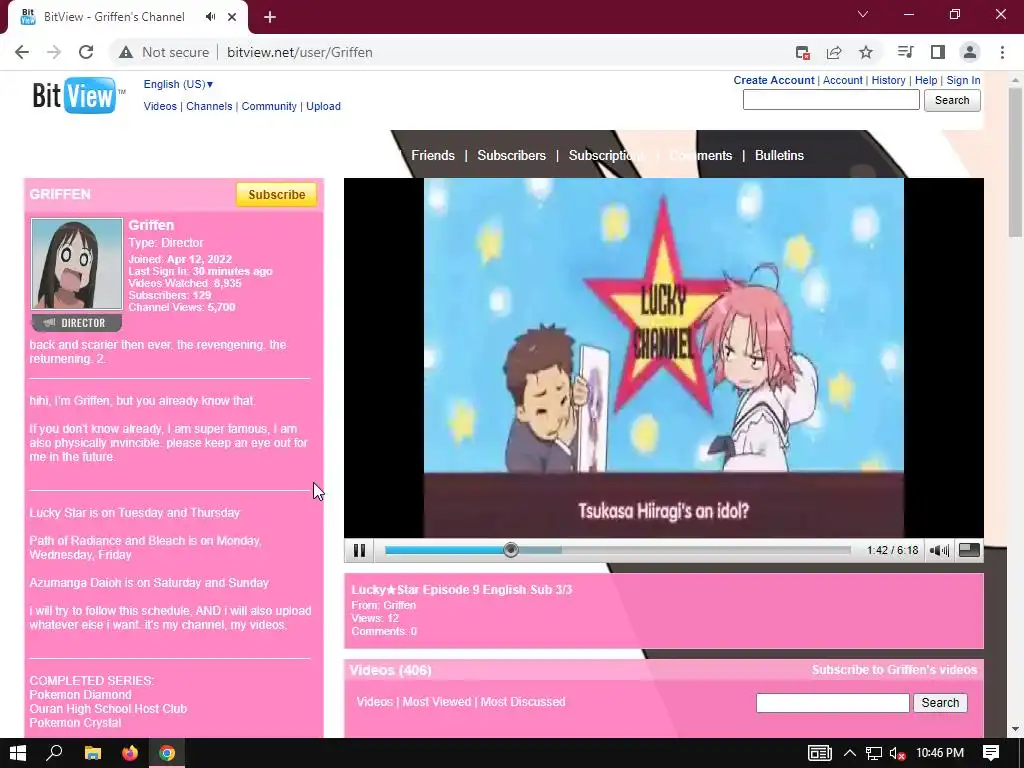Open File Explorer from taskbar

tap(93, 753)
